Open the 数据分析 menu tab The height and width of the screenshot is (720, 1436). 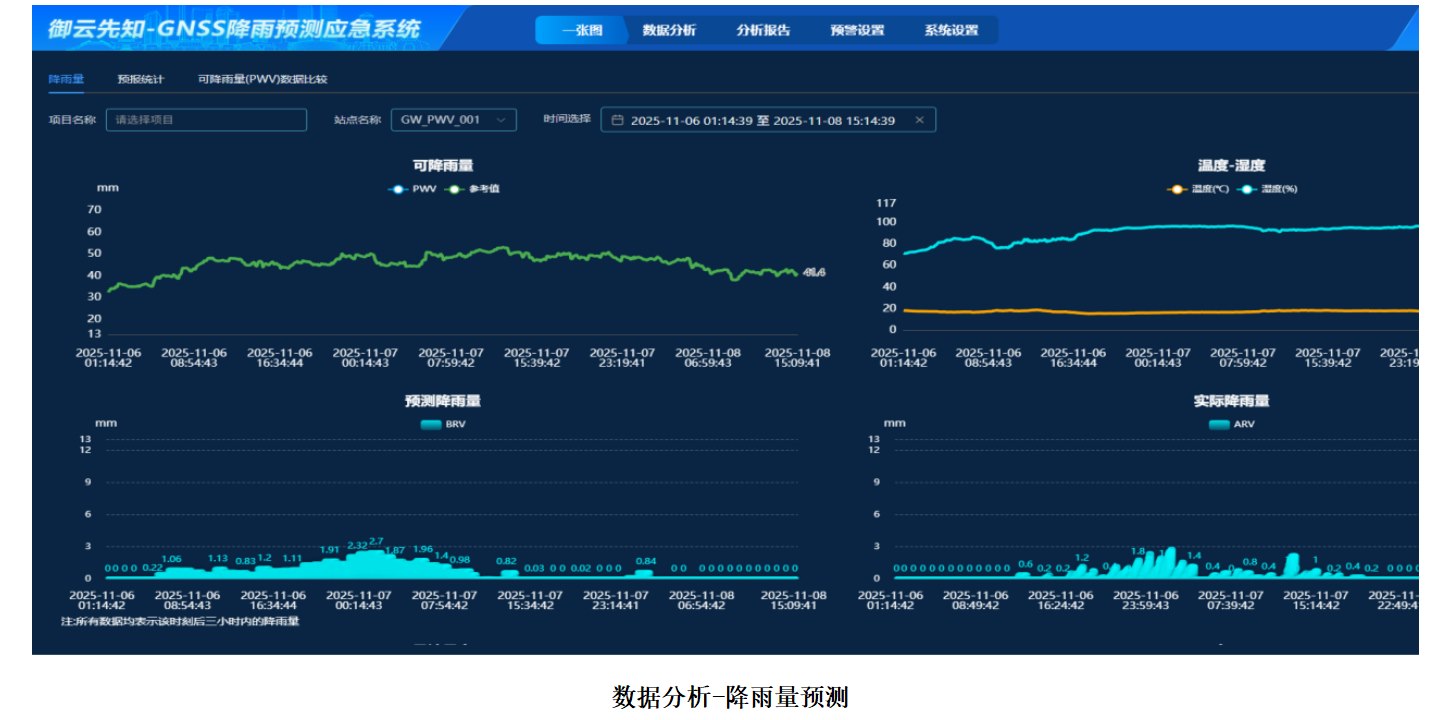point(669,30)
